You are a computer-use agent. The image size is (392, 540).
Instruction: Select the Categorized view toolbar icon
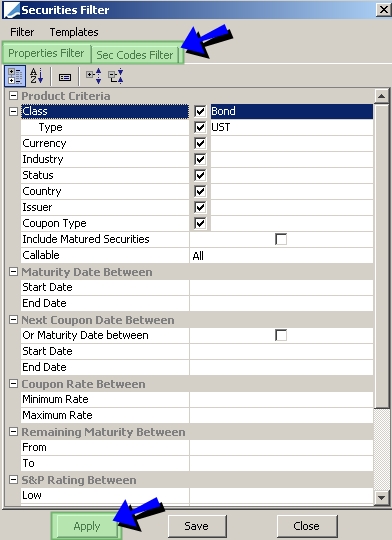point(15,76)
